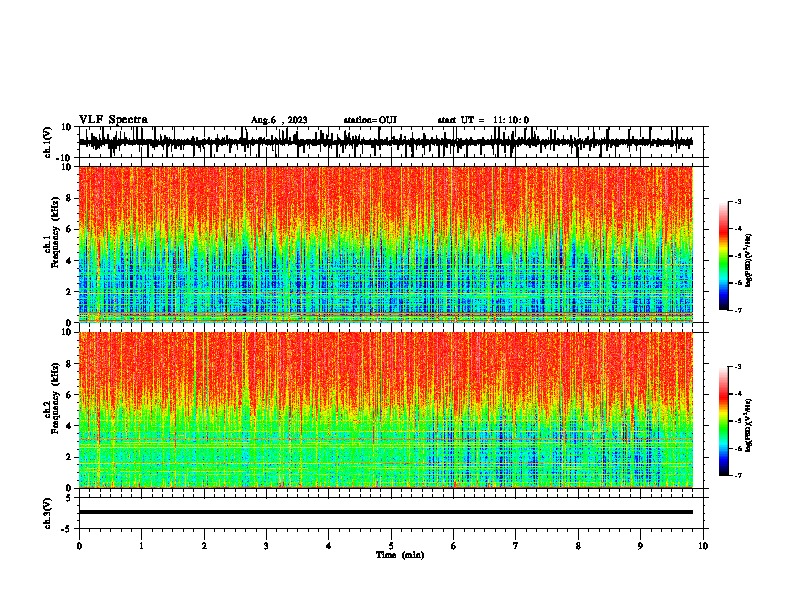Click the ch.1 spectrogram color scale bar
The image size is (792, 612).
(x=724, y=256)
